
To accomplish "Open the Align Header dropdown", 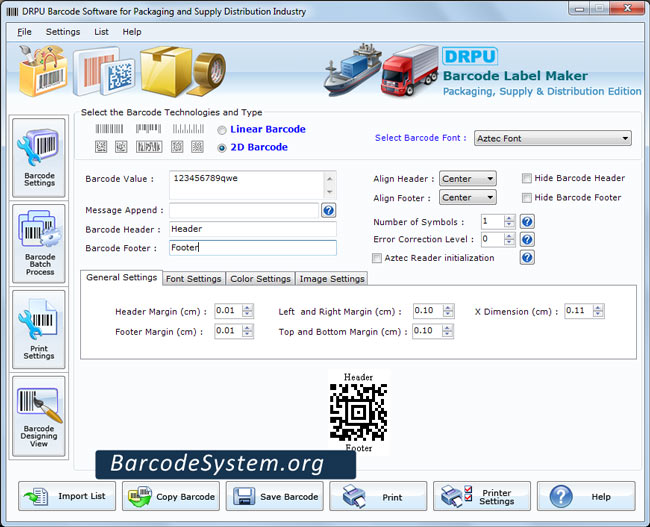I will pyautogui.click(x=468, y=179).
